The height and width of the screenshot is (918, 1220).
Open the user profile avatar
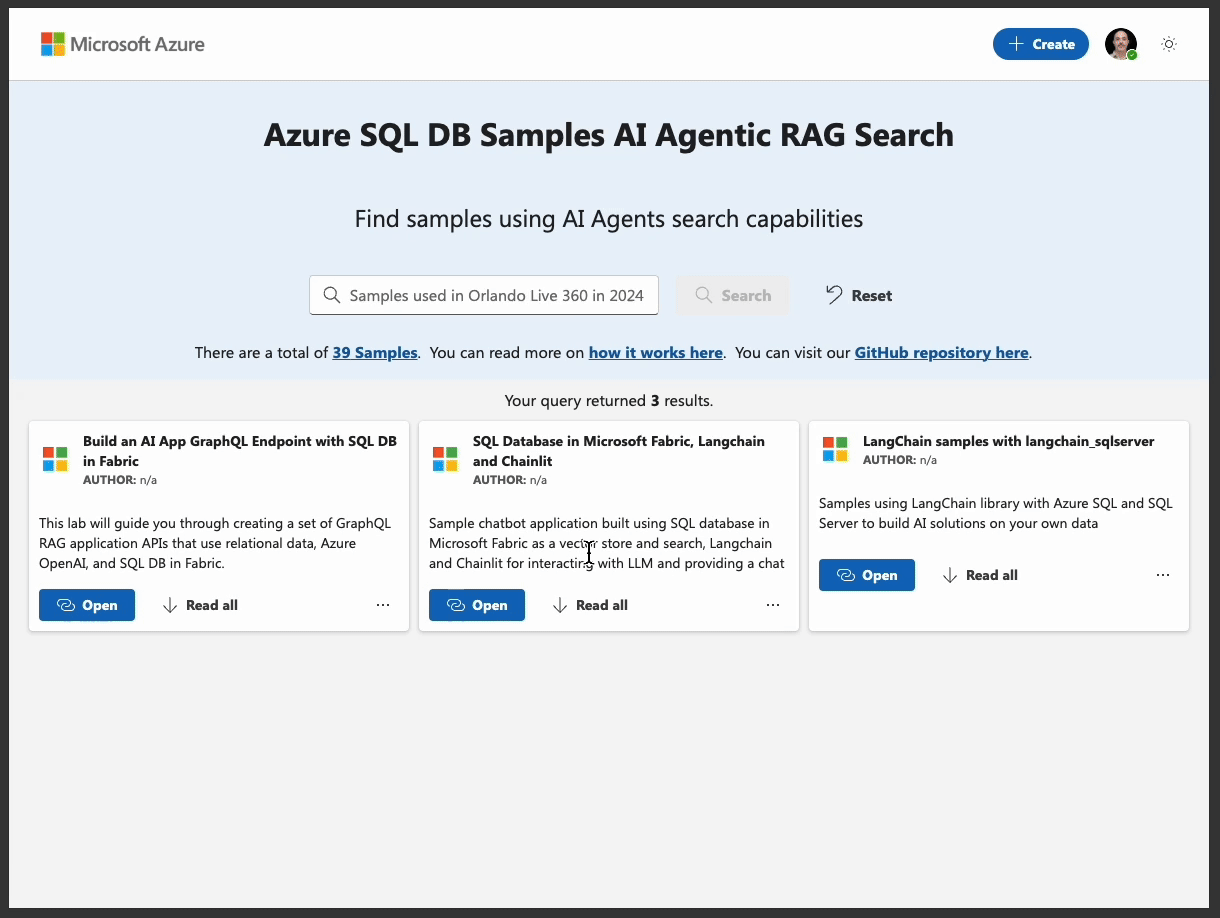(x=1120, y=44)
